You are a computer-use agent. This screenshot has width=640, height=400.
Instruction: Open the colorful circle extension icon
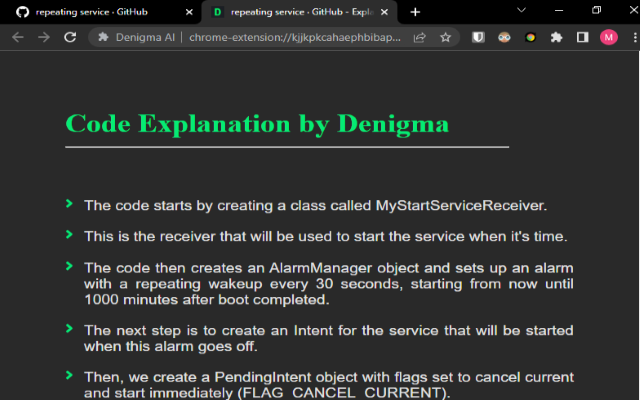pyautogui.click(x=530, y=38)
